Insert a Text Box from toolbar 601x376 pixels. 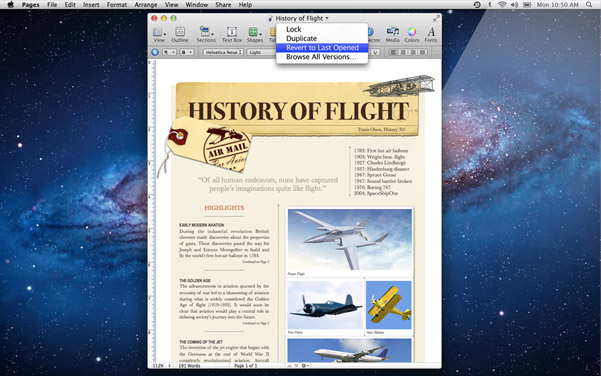[232, 34]
